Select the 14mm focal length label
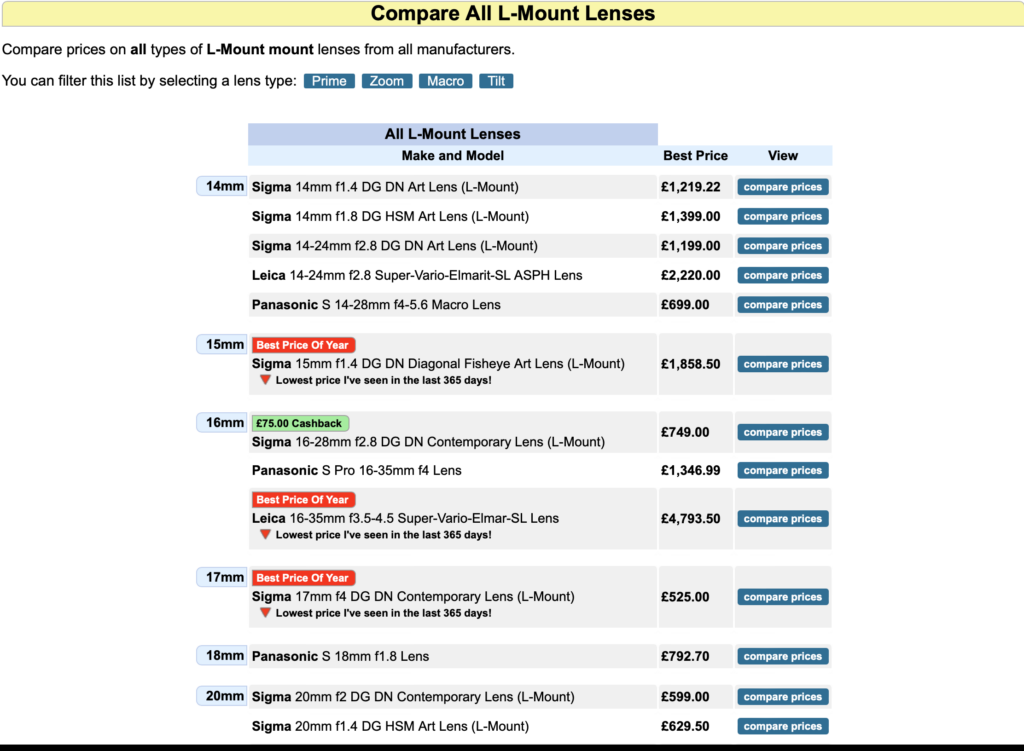The height and width of the screenshot is (751, 1024). point(222,186)
